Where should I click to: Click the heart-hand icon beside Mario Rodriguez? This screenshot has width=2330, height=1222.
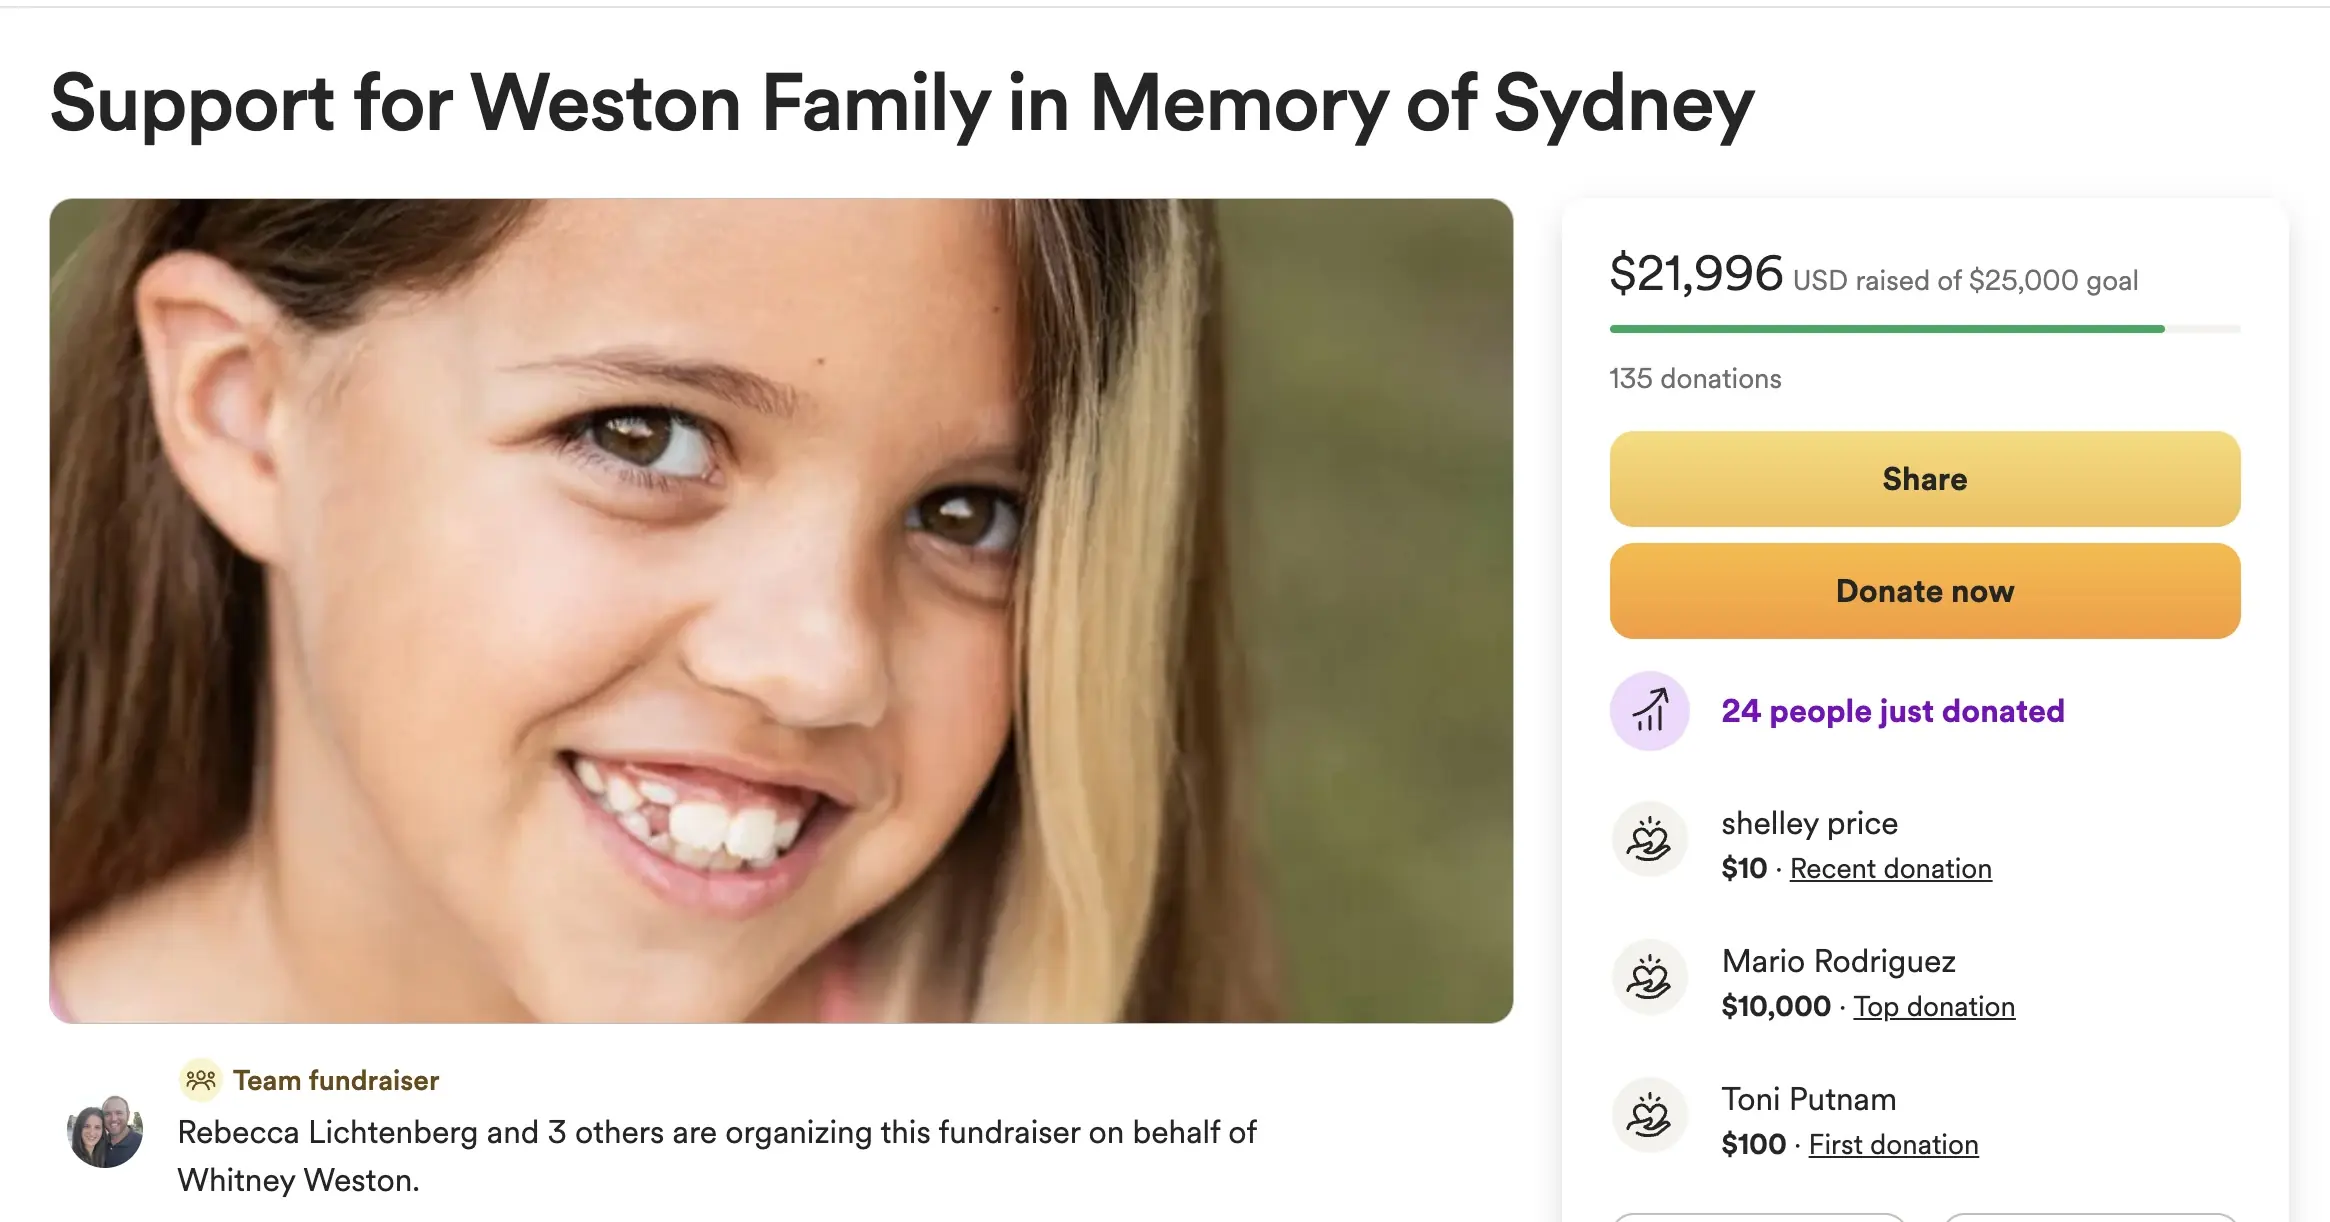(x=1649, y=978)
